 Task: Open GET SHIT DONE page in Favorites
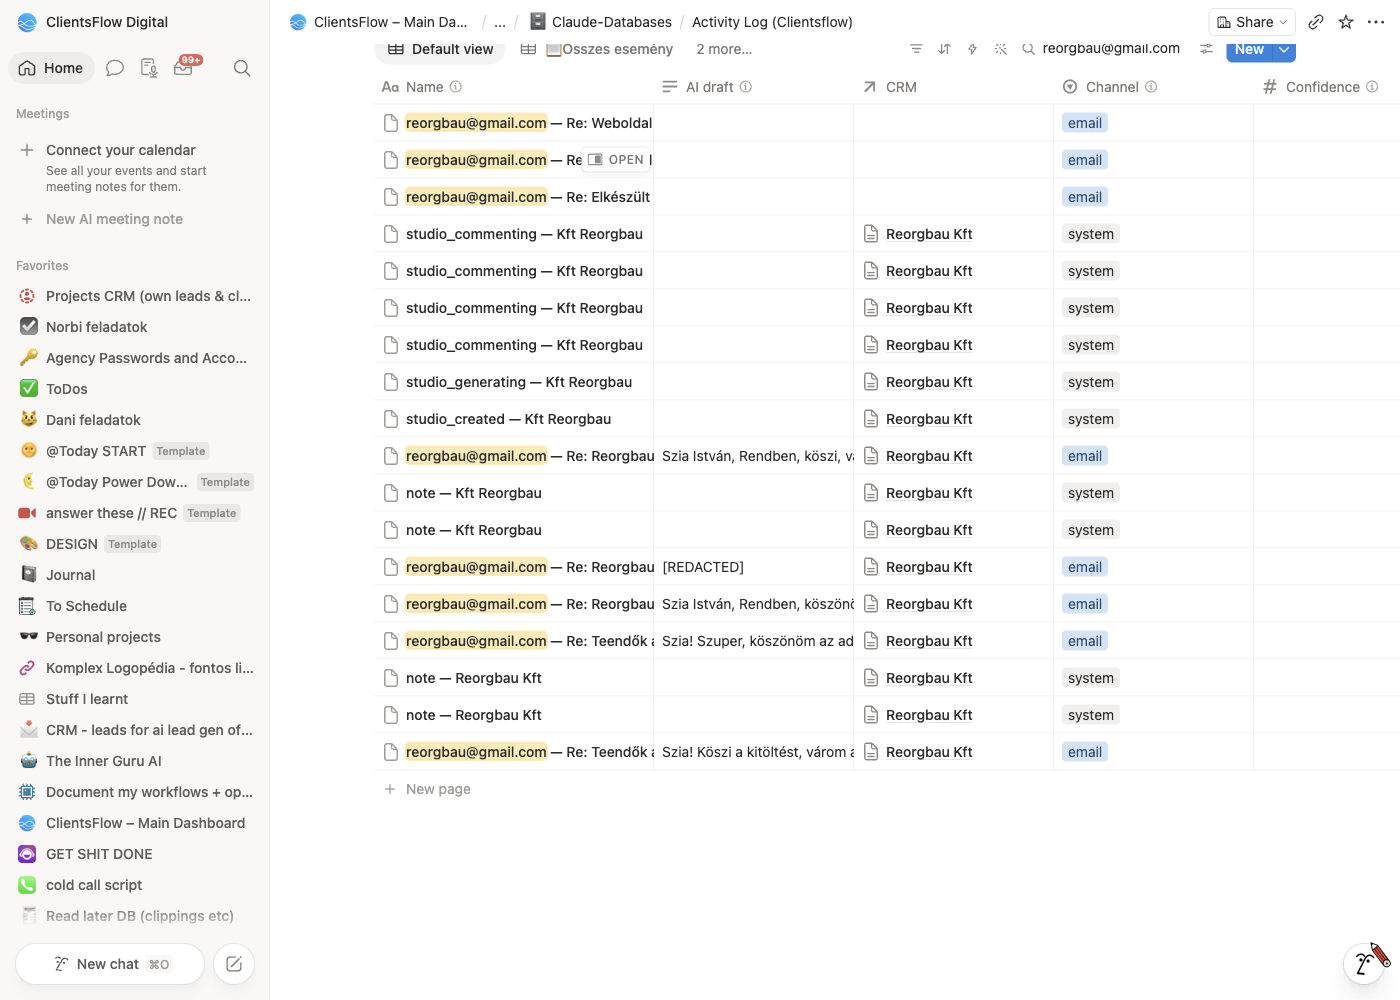coord(135,854)
